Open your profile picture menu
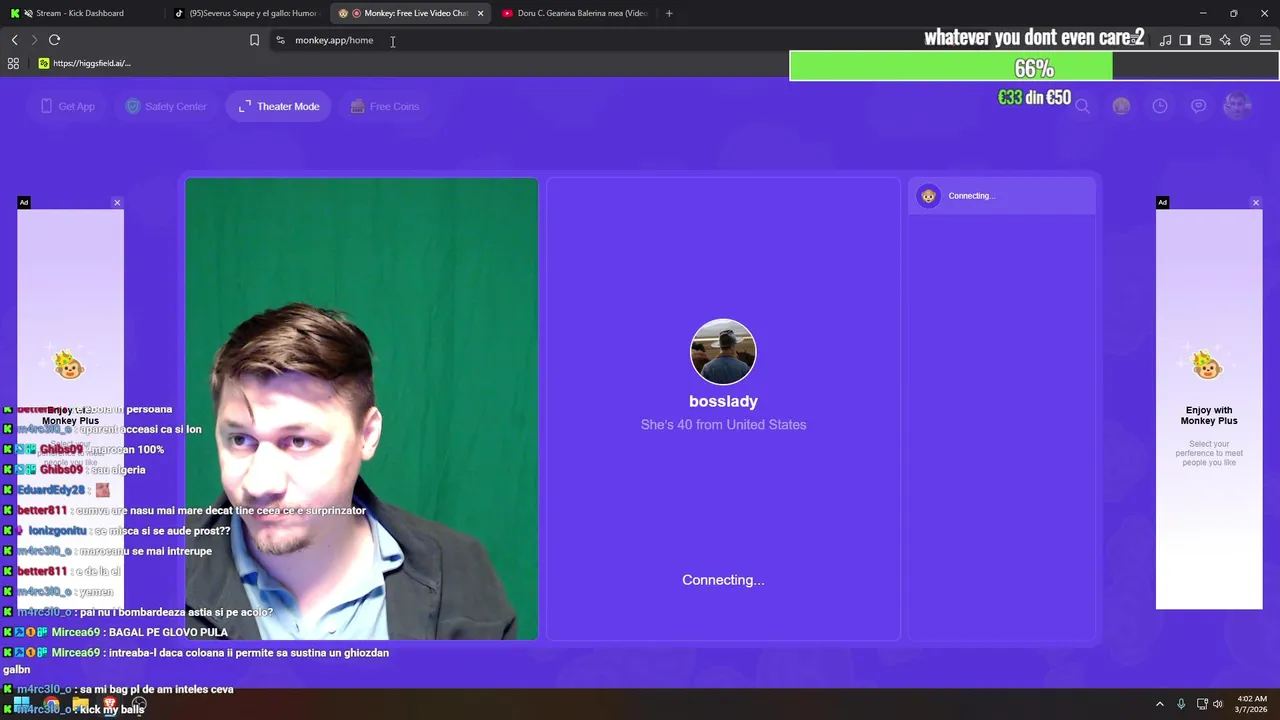Image resolution: width=1280 pixels, height=720 pixels. [1238, 106]
